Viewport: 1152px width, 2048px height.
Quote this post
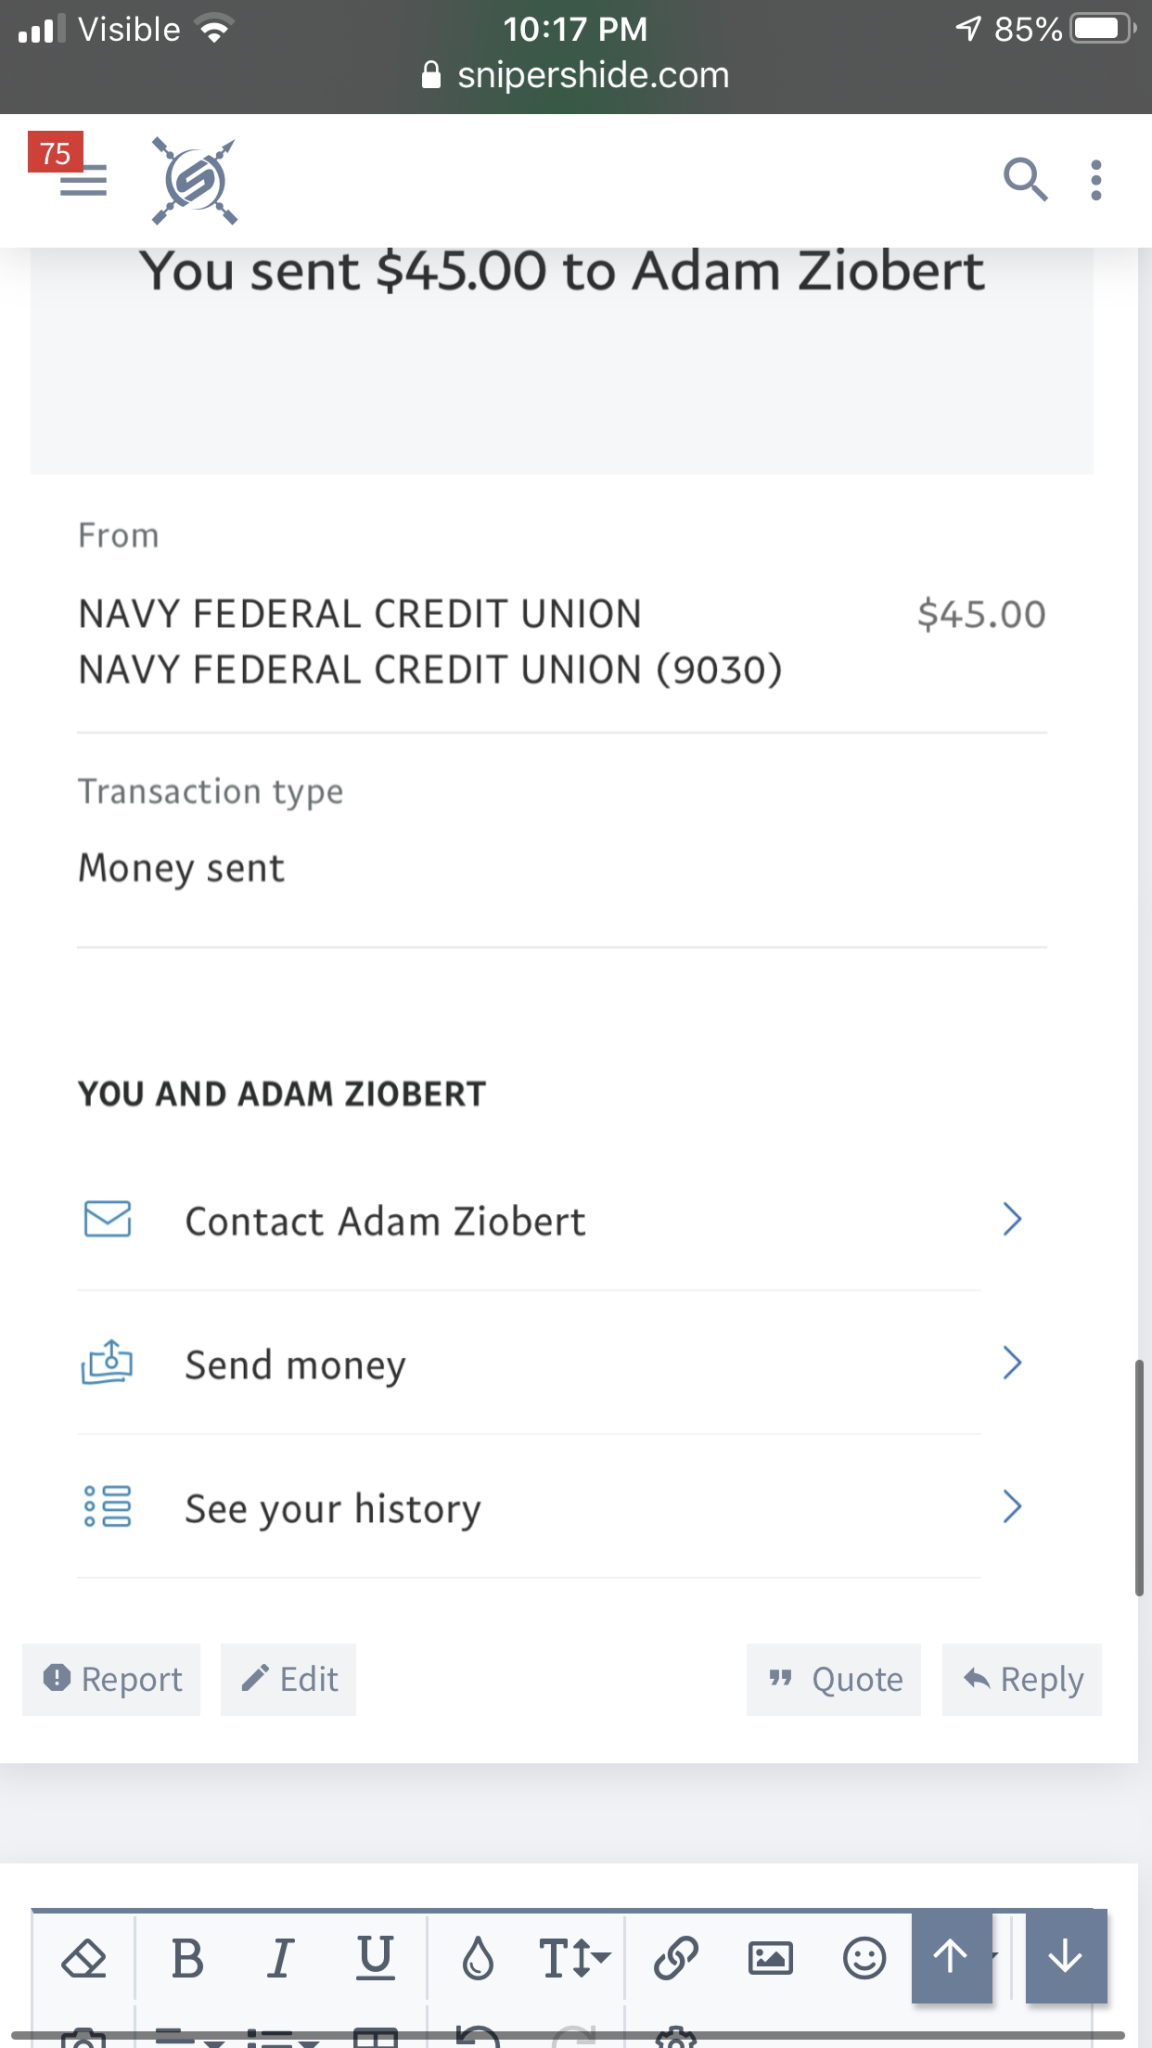[834, 1679]
